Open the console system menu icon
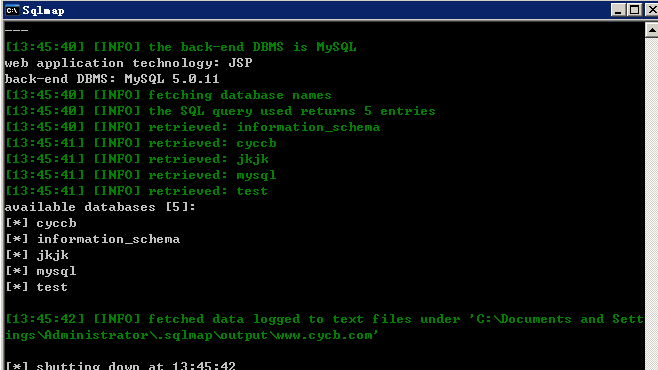658x370 pixels. click(12, 10)
